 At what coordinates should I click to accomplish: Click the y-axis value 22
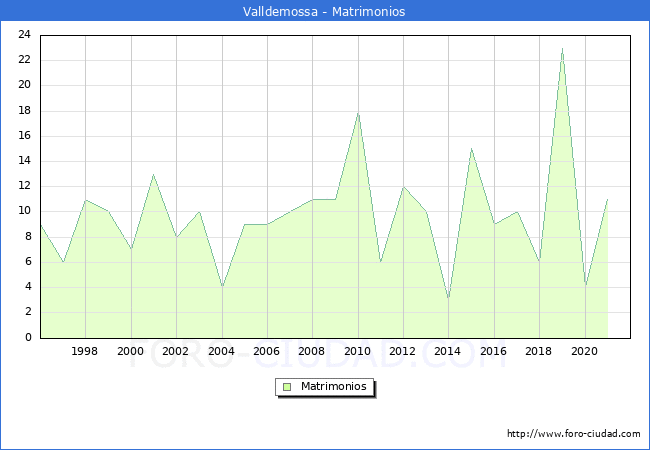[x=24, y=60]
